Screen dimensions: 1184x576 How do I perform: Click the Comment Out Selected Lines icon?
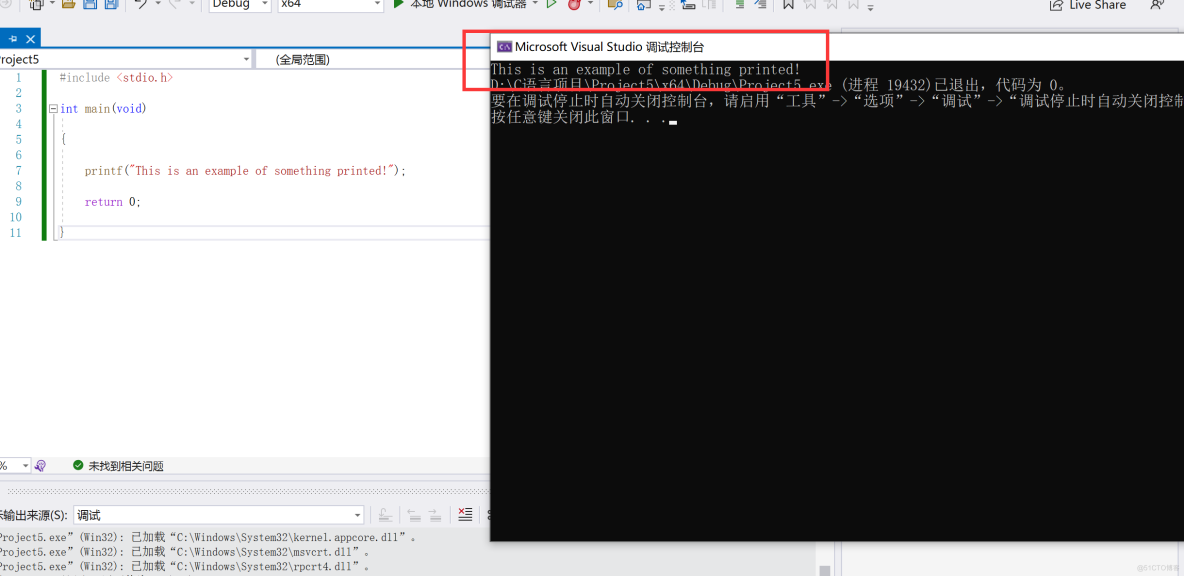(740, 5)
